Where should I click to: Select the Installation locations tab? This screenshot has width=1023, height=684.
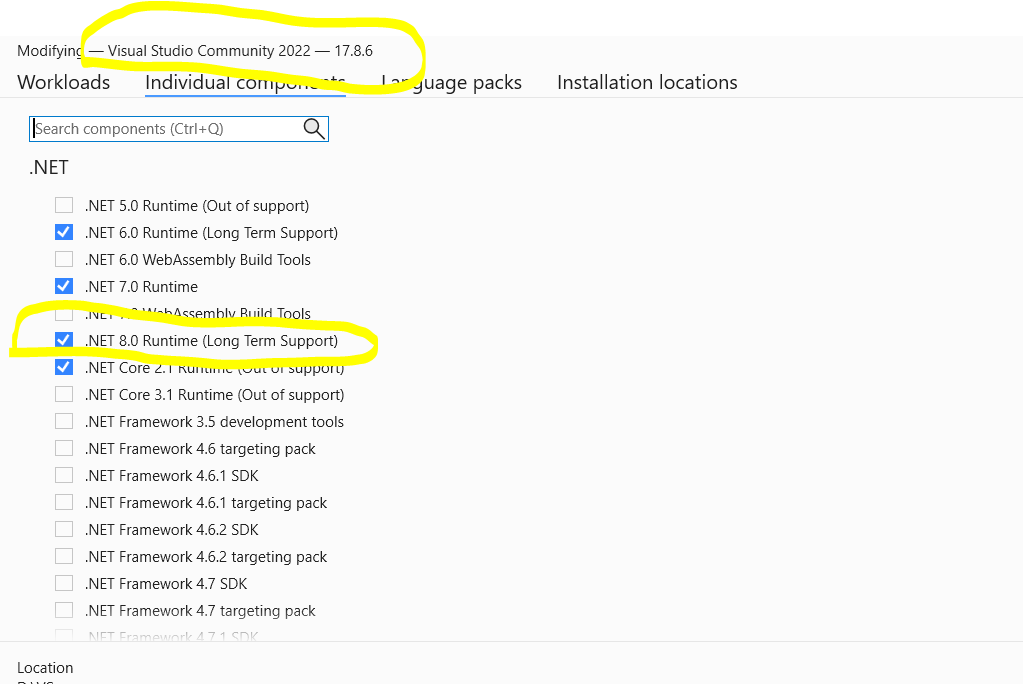tap(646, 82)
